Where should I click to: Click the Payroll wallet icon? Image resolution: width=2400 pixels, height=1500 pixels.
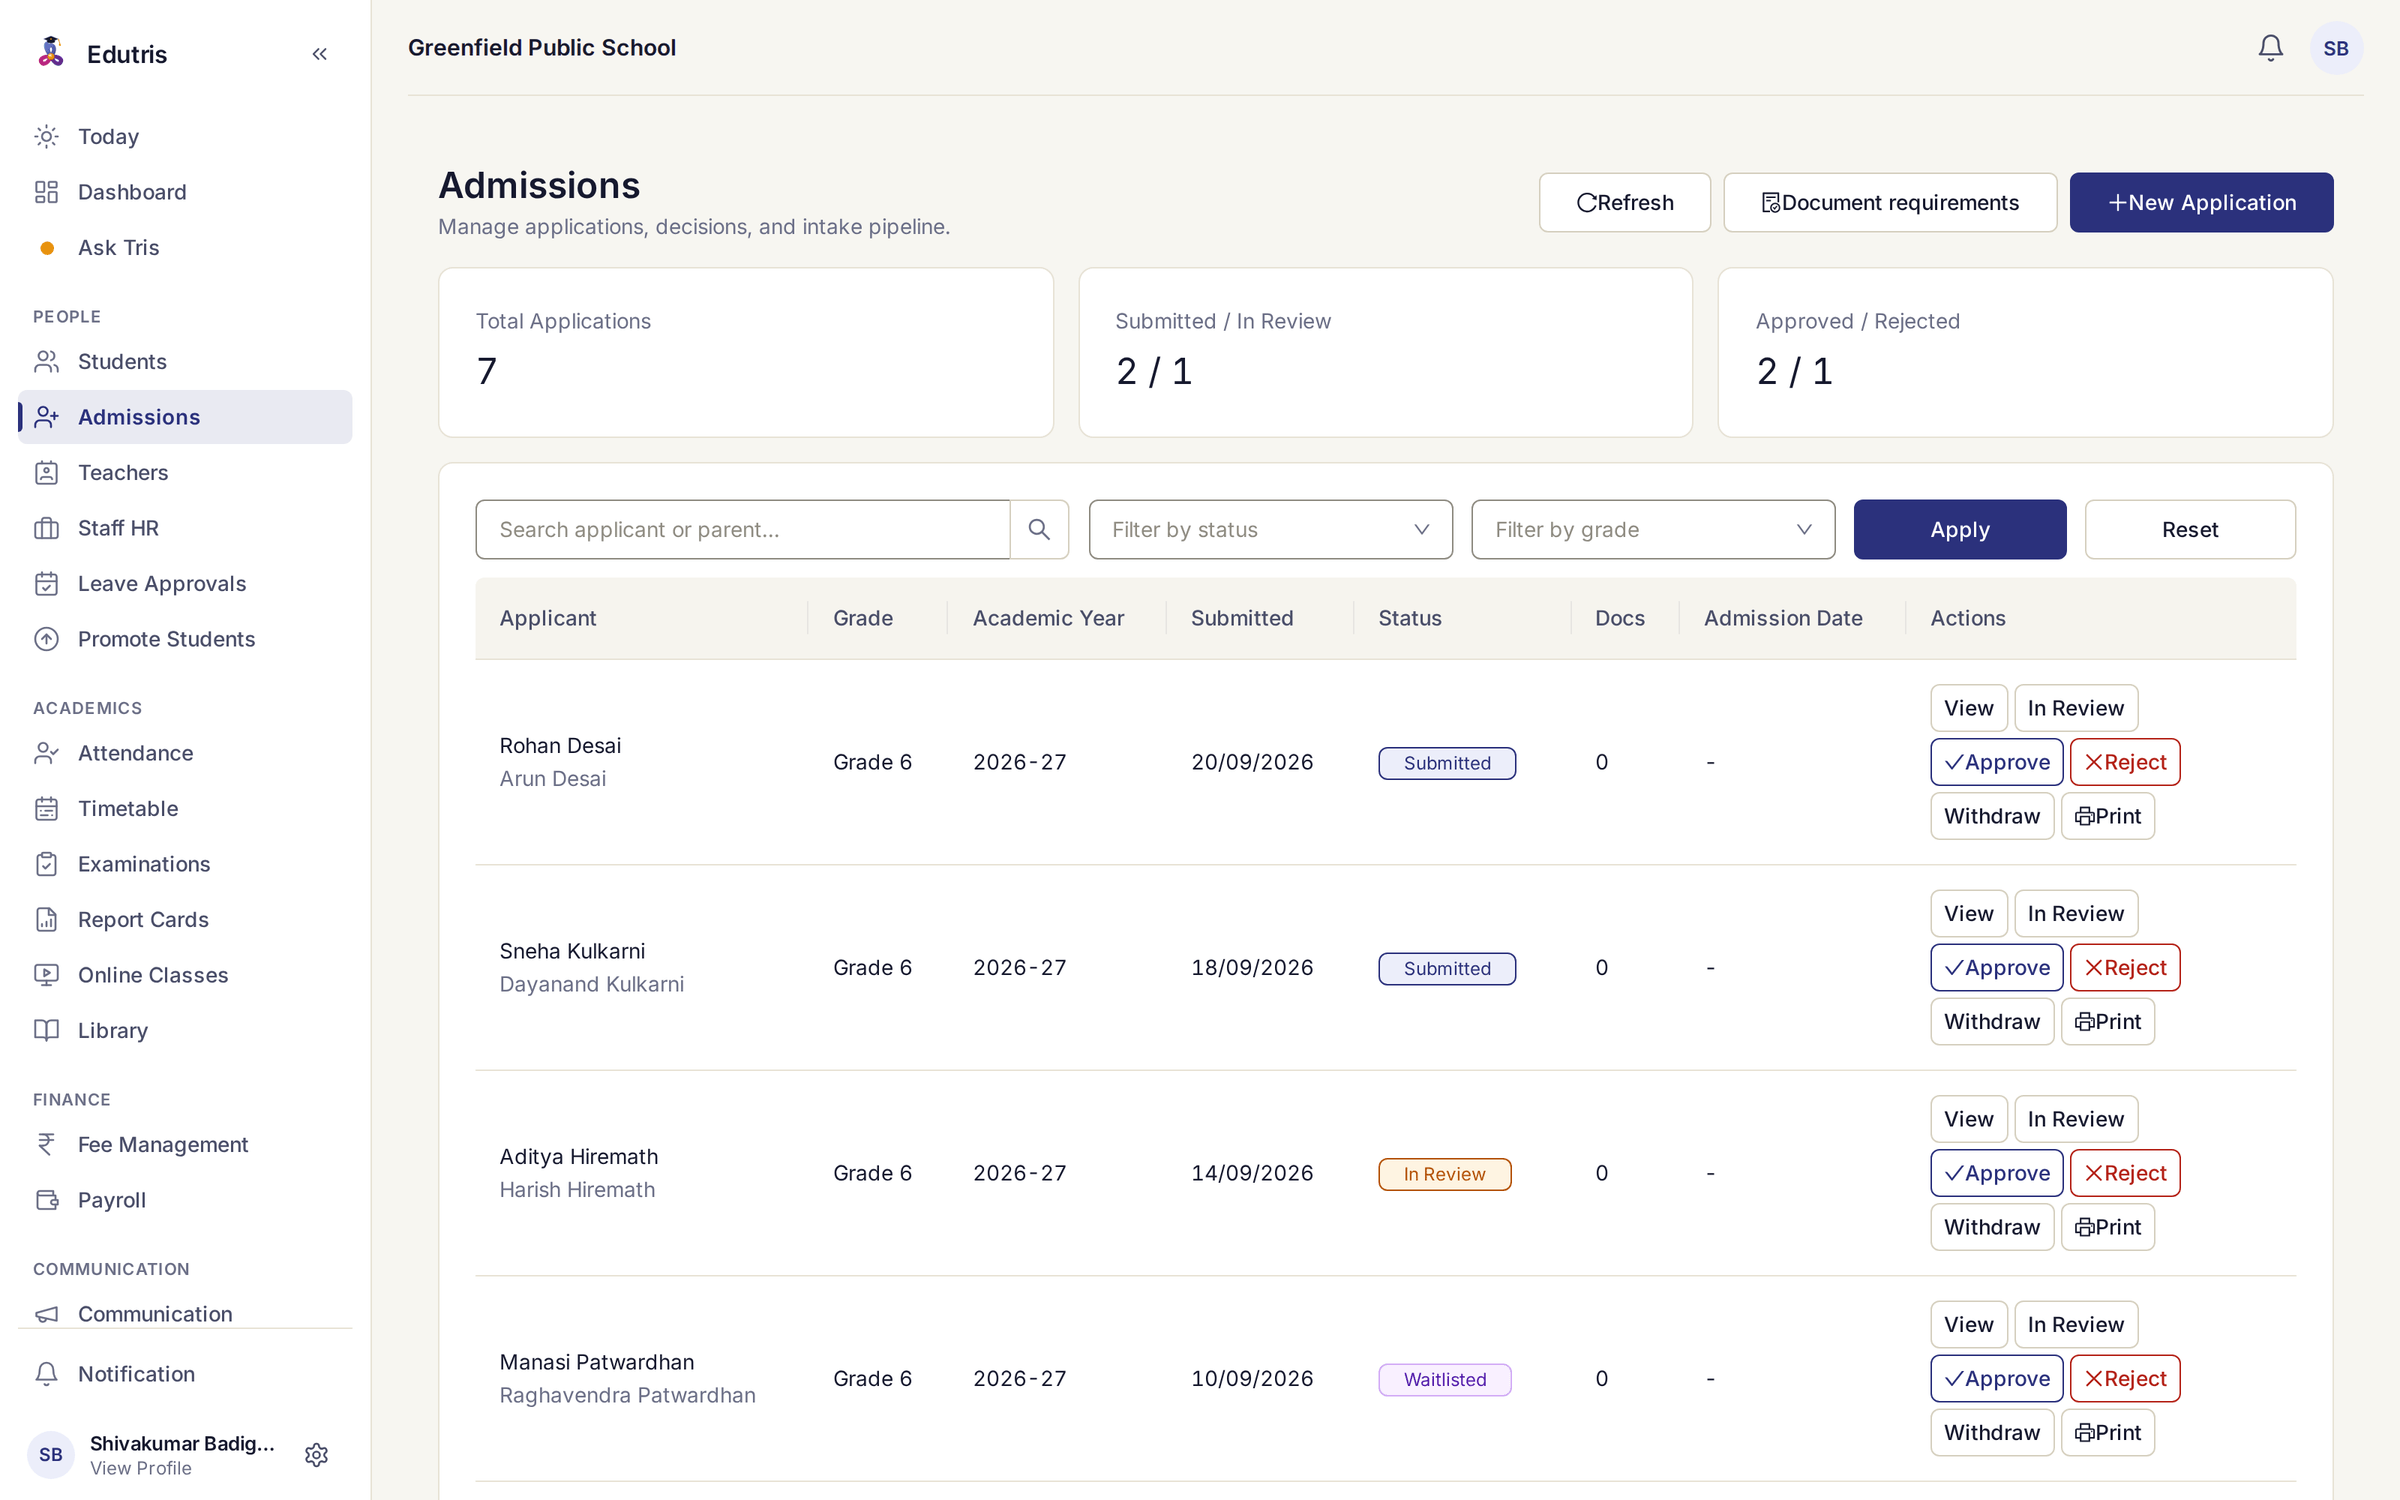(47, 1200)
